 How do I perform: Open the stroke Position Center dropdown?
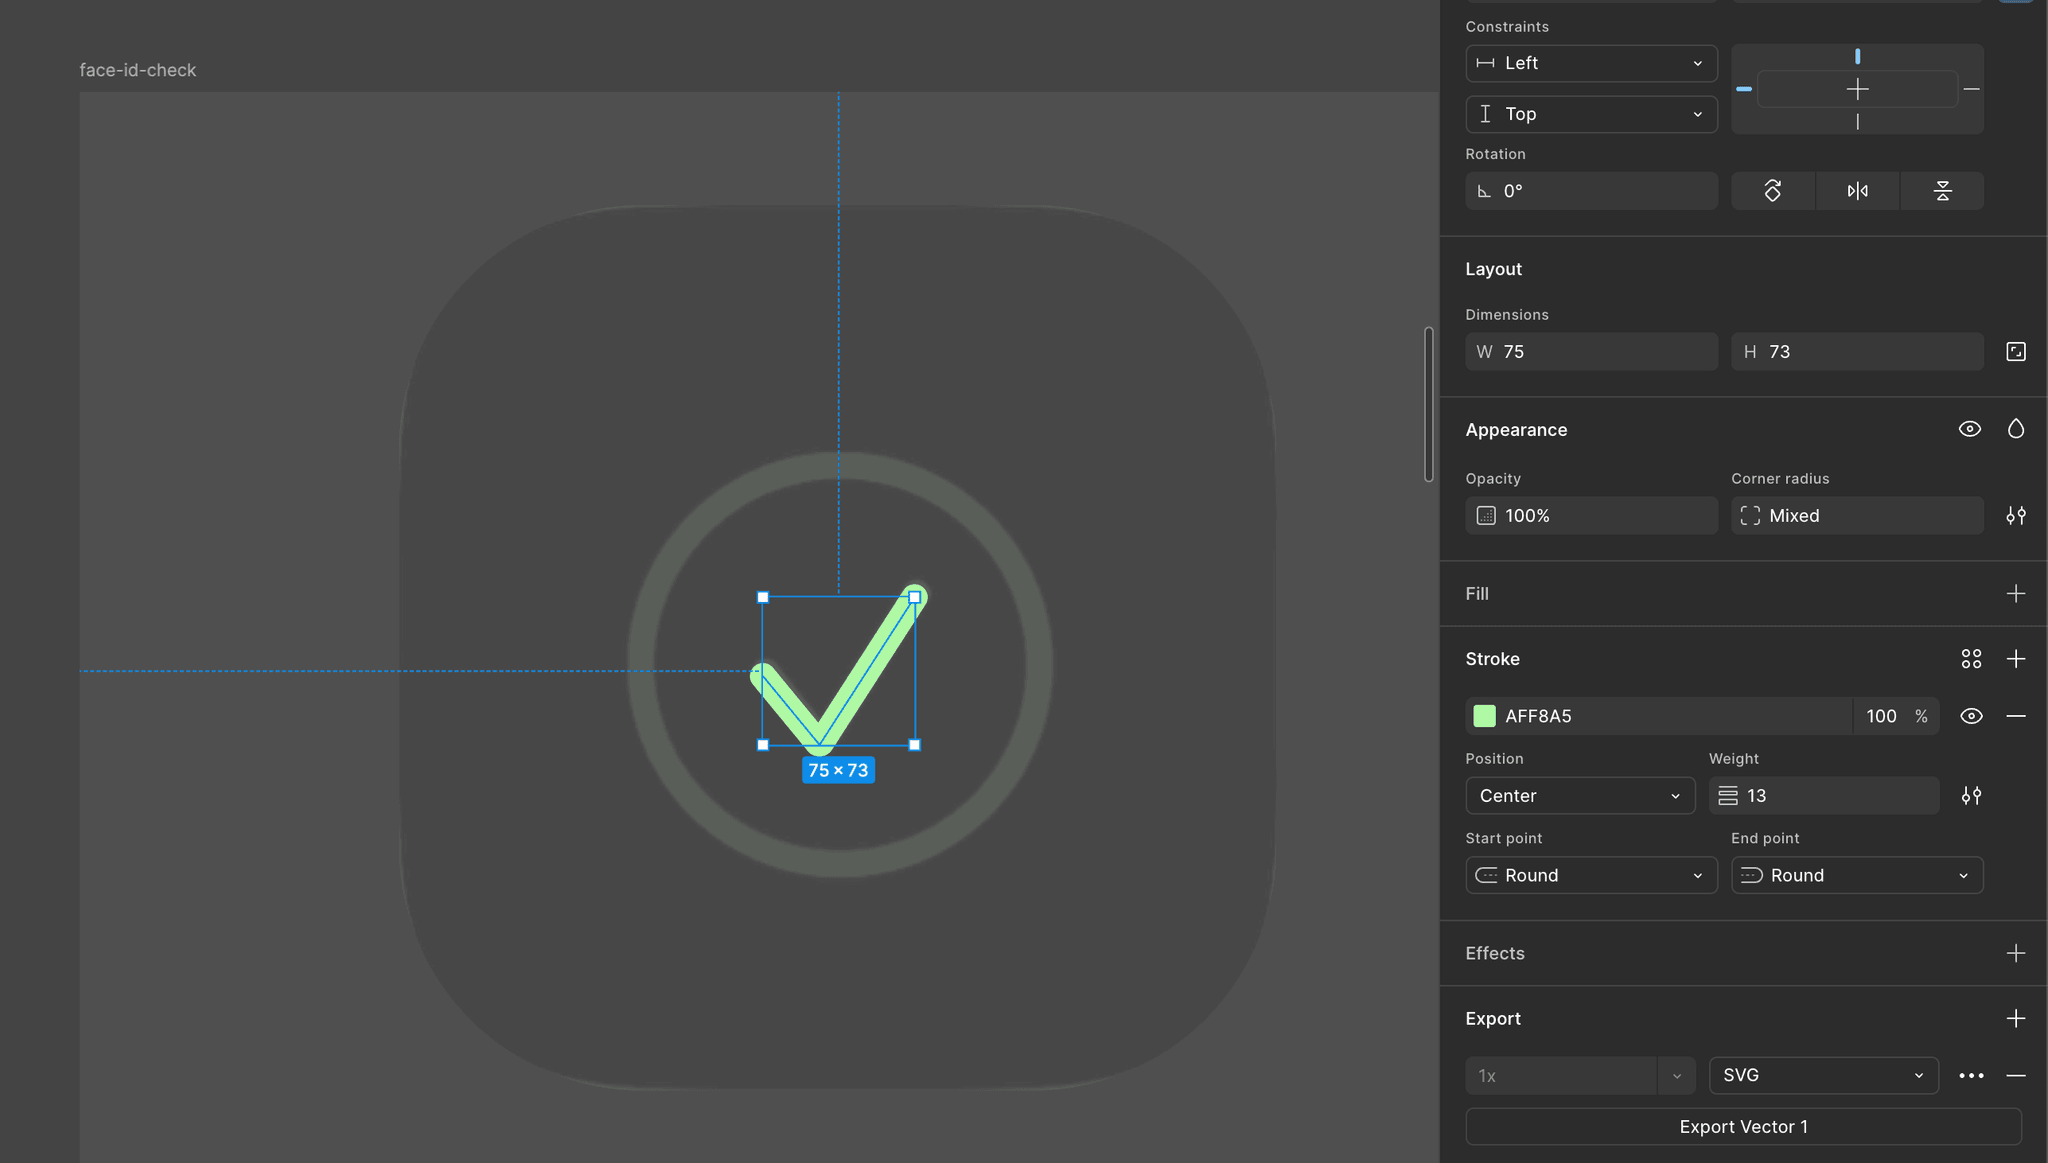coord(1579,796)
